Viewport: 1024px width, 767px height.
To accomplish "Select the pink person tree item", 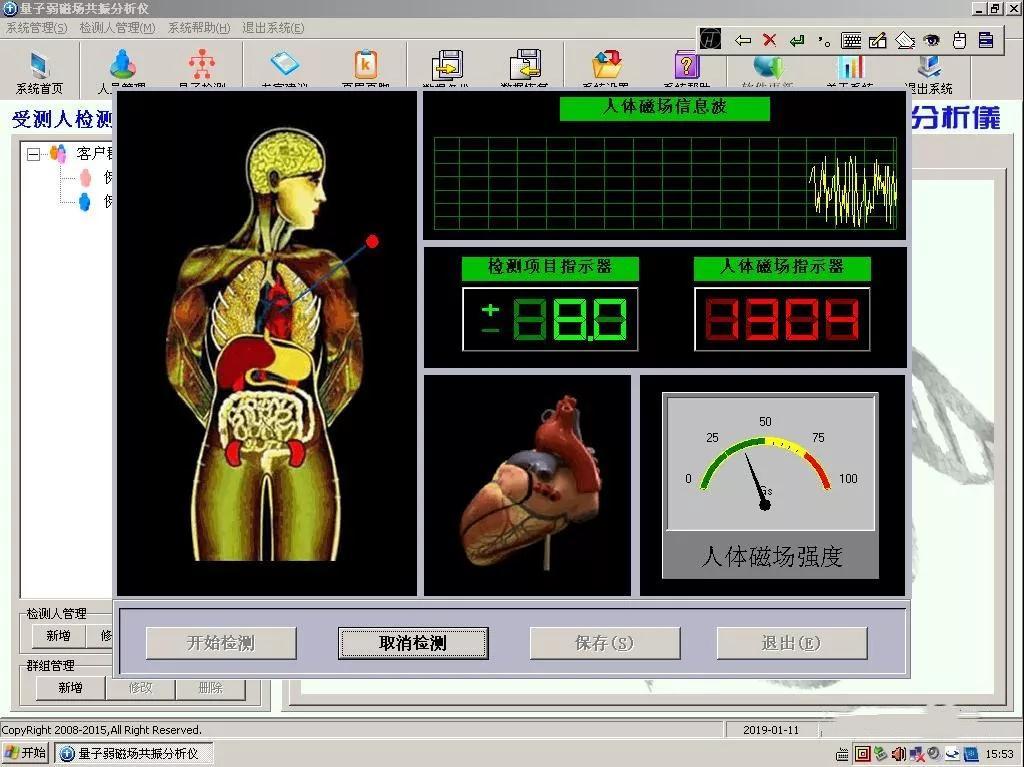I will click(86, 178).
